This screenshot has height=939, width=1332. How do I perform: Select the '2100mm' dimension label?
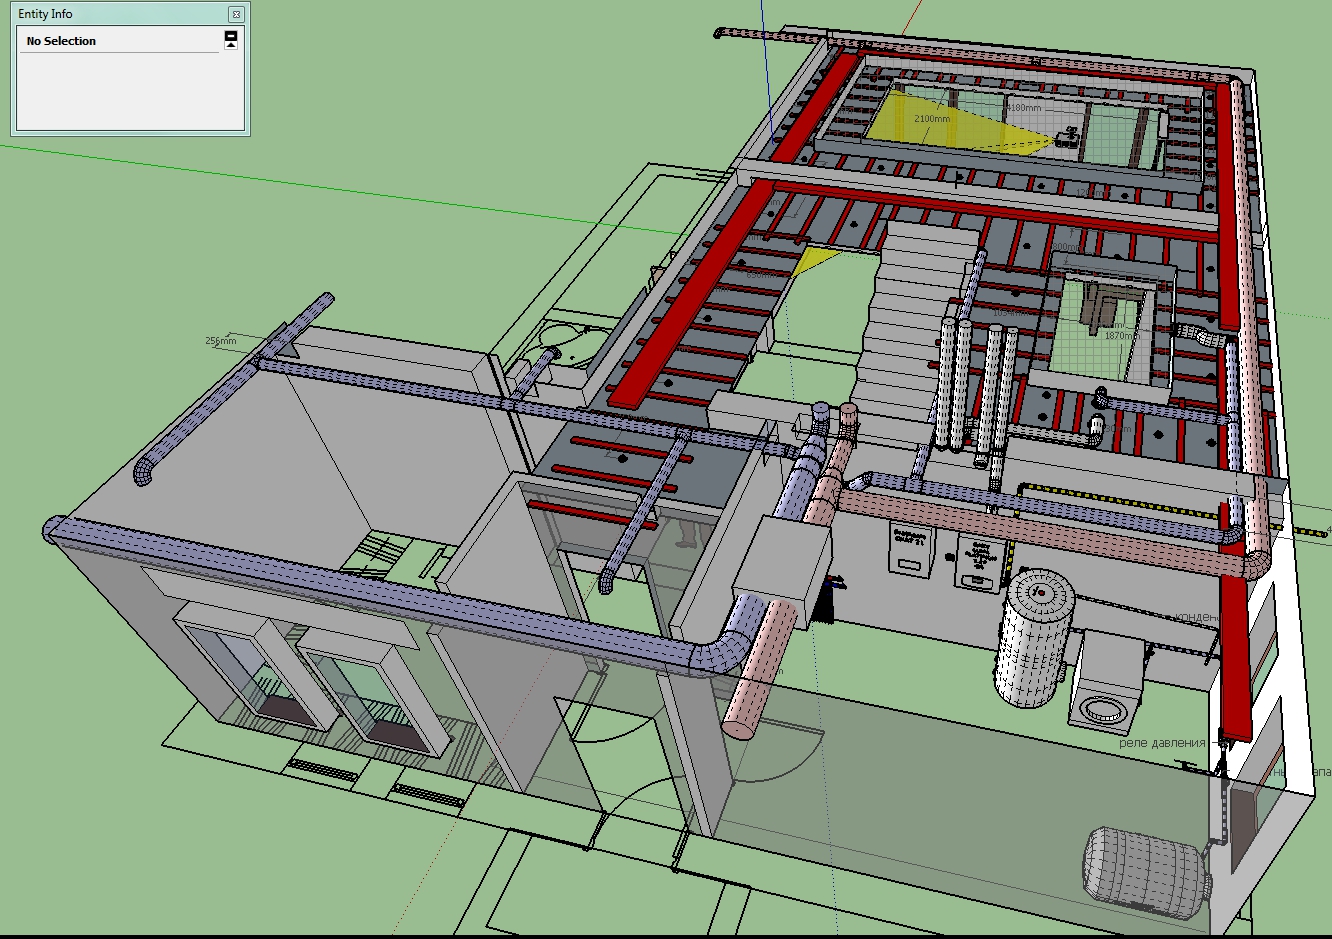point(932,118)
